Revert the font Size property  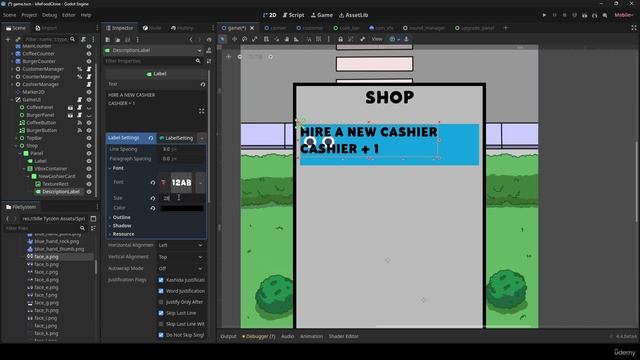[x=153, y=198]
